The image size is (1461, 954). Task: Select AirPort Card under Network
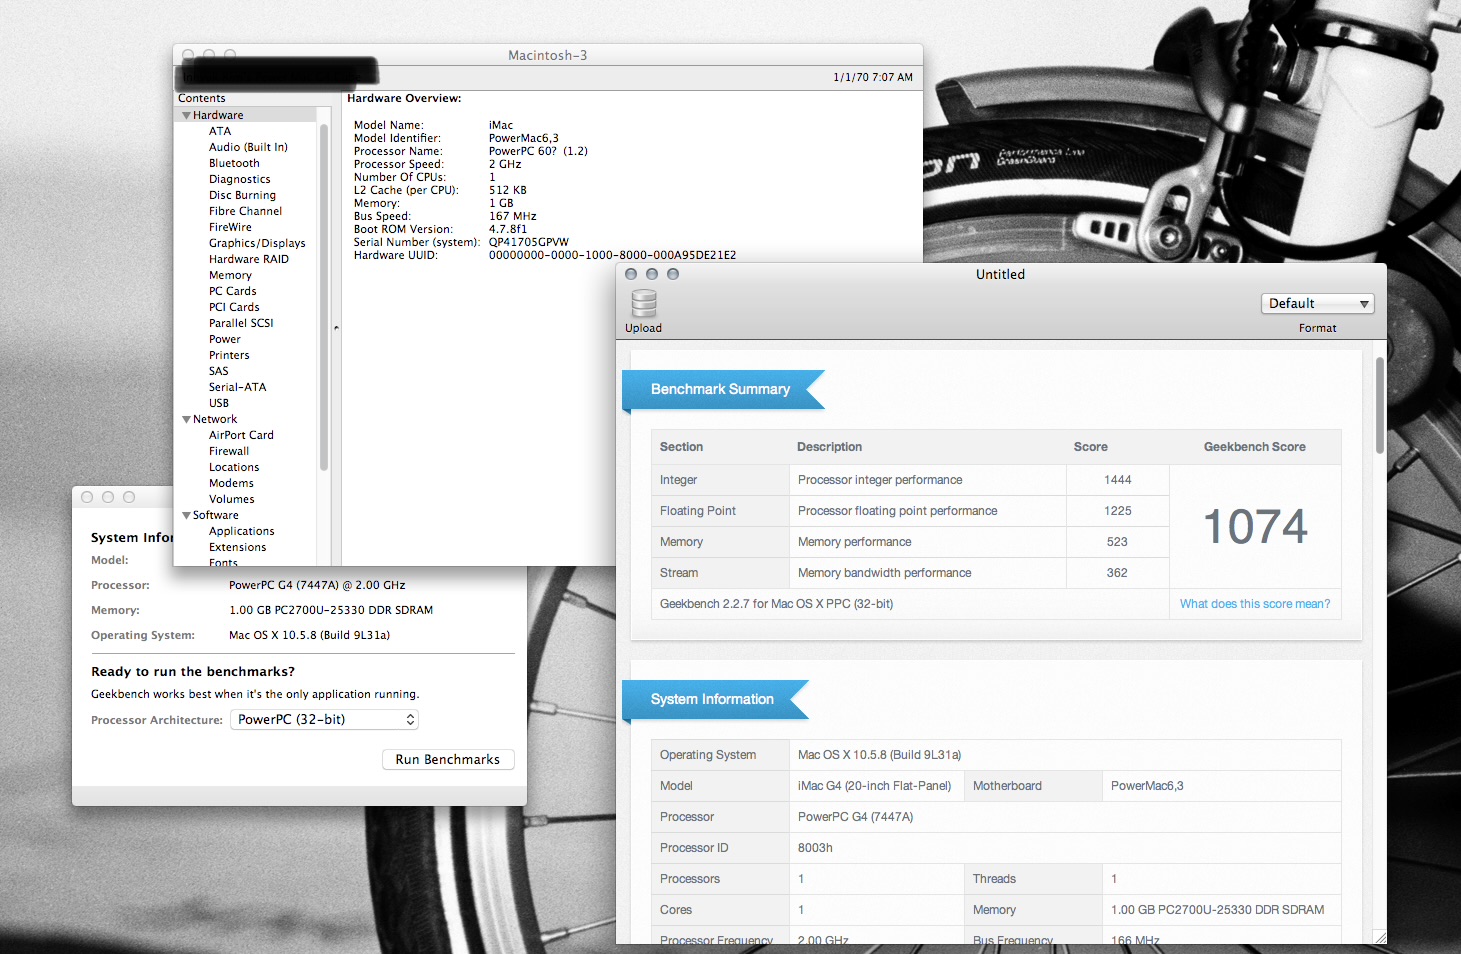[241, 435]
